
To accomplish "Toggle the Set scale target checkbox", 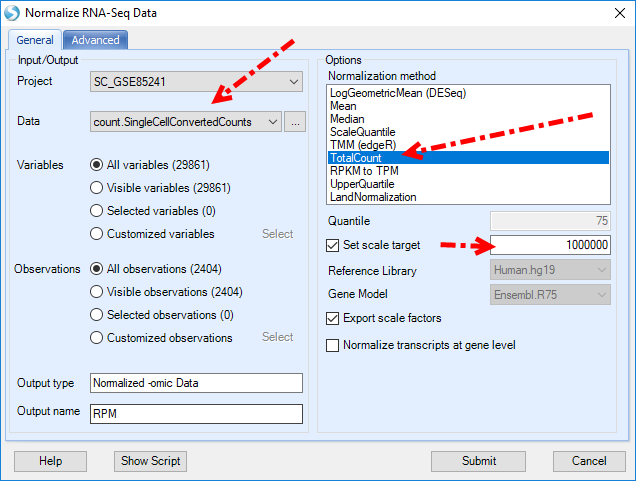I will pyautogui.click(x=333, y=245).
